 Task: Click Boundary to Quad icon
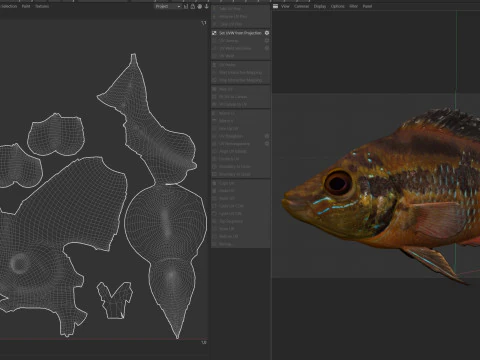tap(214, 174)
